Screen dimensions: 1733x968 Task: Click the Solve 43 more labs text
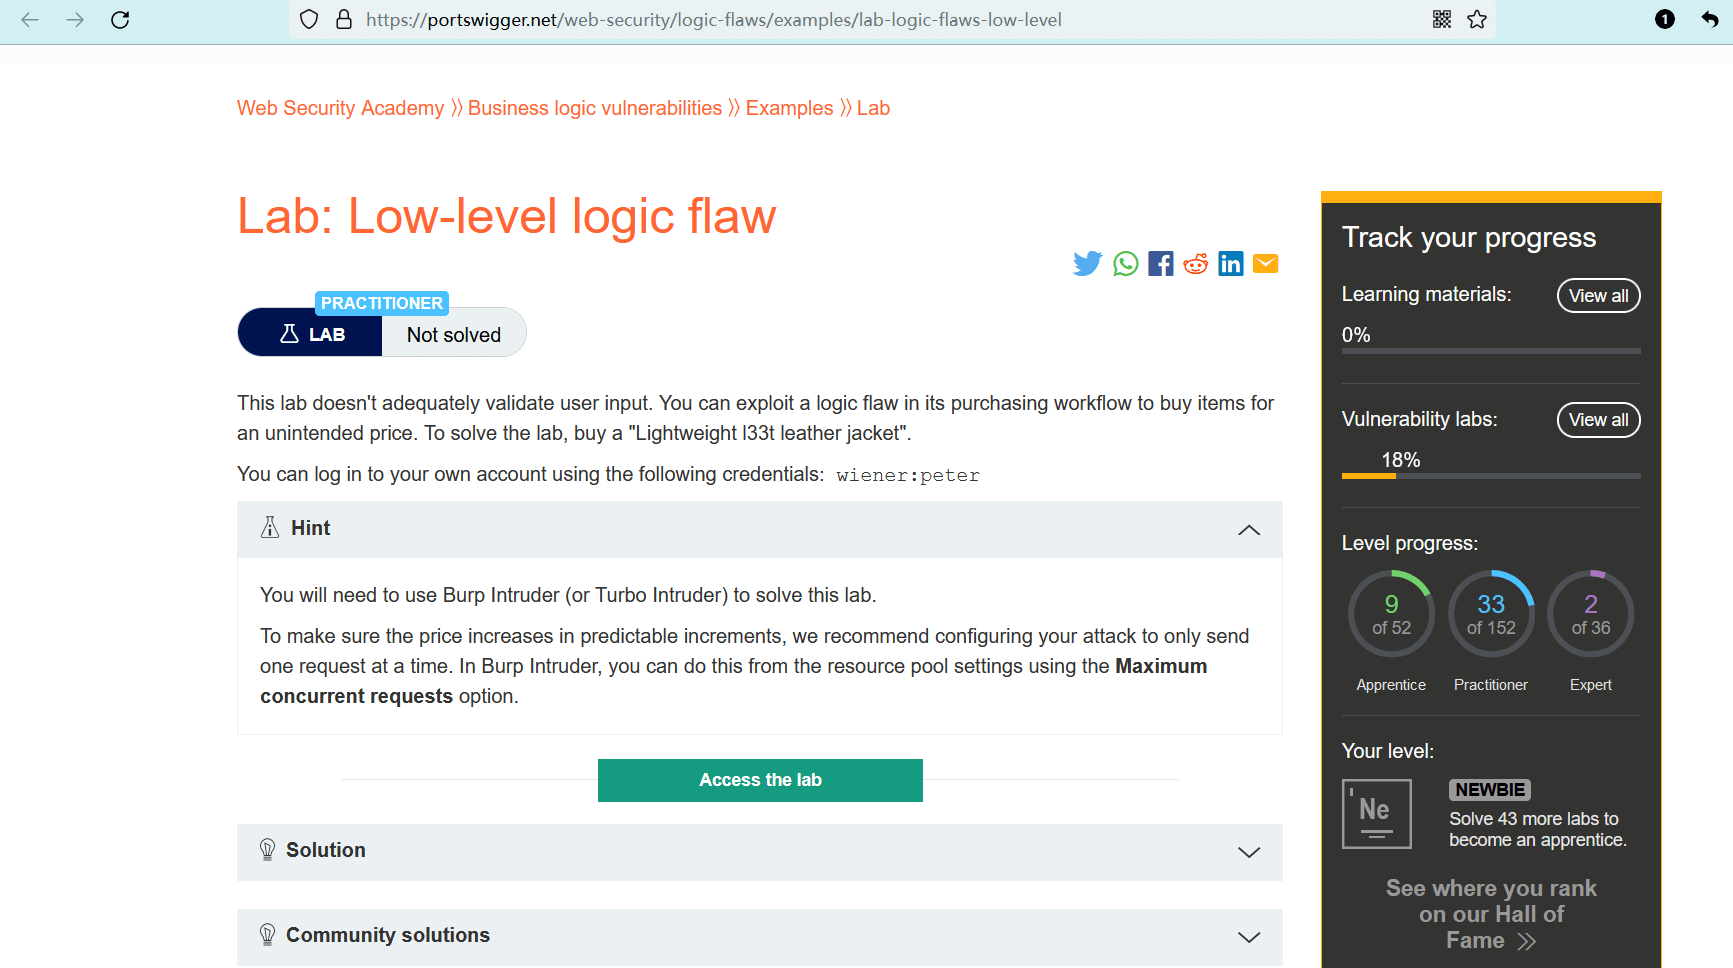[1538, 829]
